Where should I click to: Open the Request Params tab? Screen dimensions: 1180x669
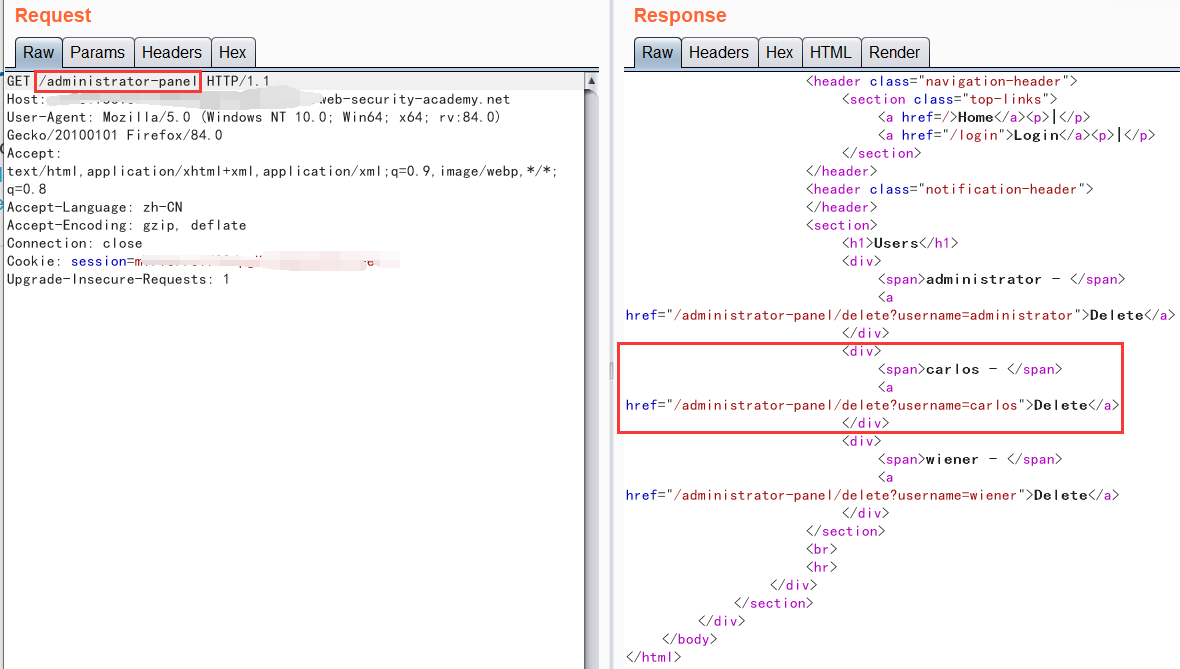pos(98,53)
